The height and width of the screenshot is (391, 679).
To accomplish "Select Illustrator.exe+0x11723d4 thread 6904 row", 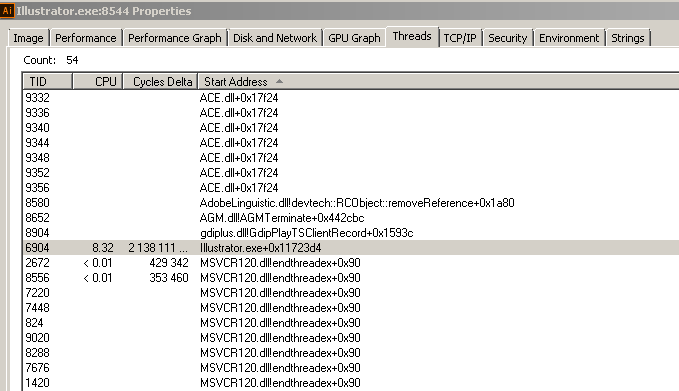I will coord(351,248).
